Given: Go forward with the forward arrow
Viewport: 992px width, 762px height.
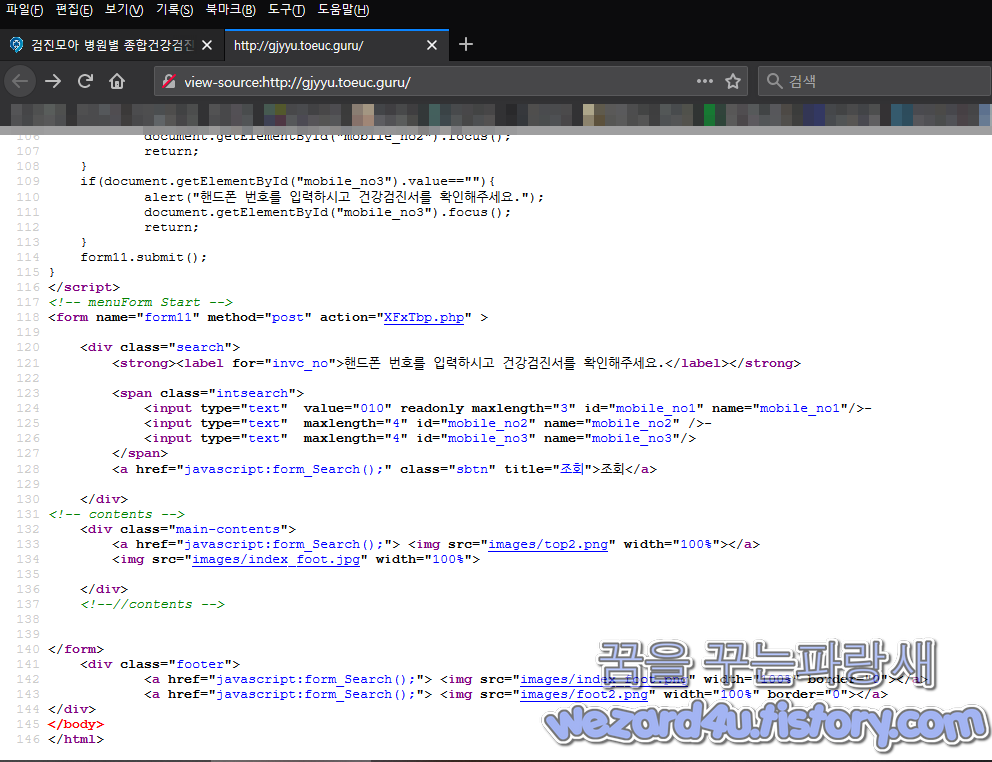Looking at the screenshot, I should [53, 81].
